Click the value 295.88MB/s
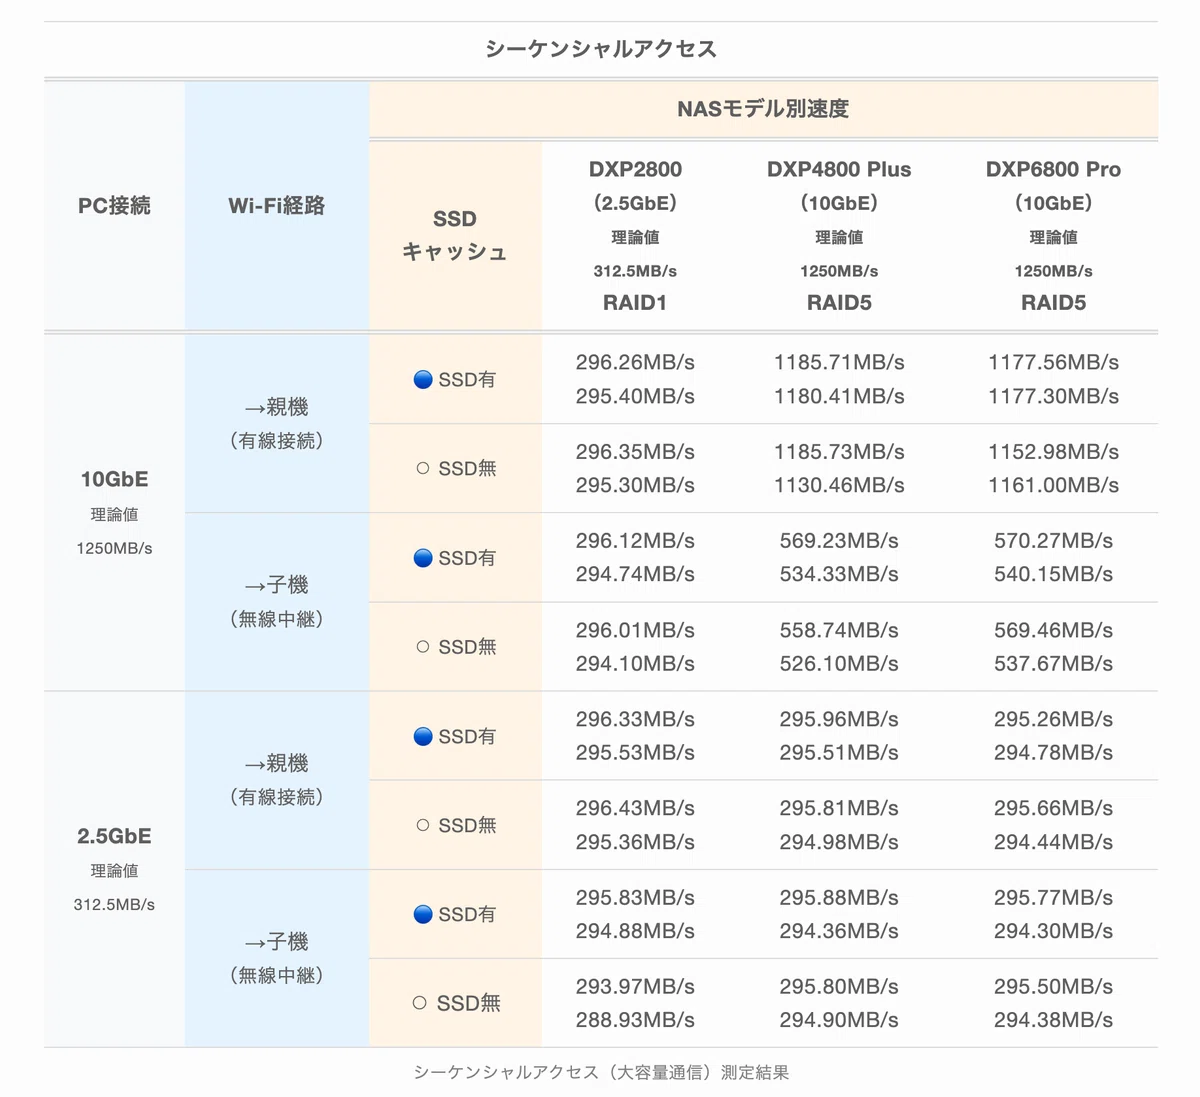 point(839,898)
